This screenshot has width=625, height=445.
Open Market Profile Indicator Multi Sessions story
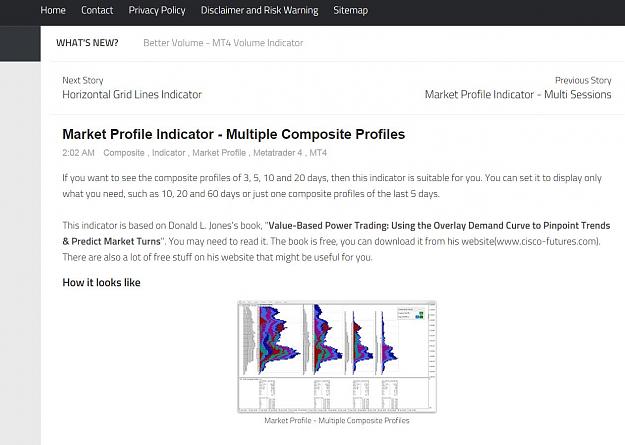point(518,95)
